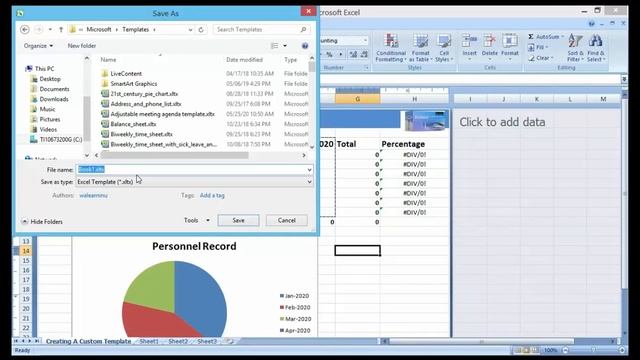
Task: Apply percent style in Number group
Action: coord(329,54)
